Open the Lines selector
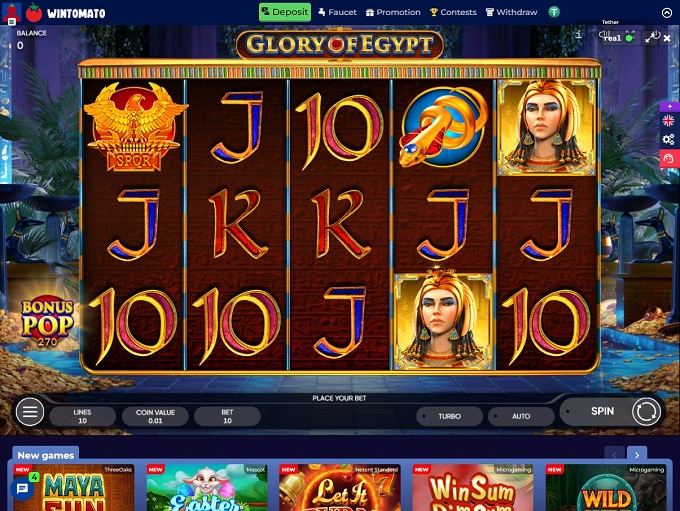The image size is (680, 511). point(82,416)
